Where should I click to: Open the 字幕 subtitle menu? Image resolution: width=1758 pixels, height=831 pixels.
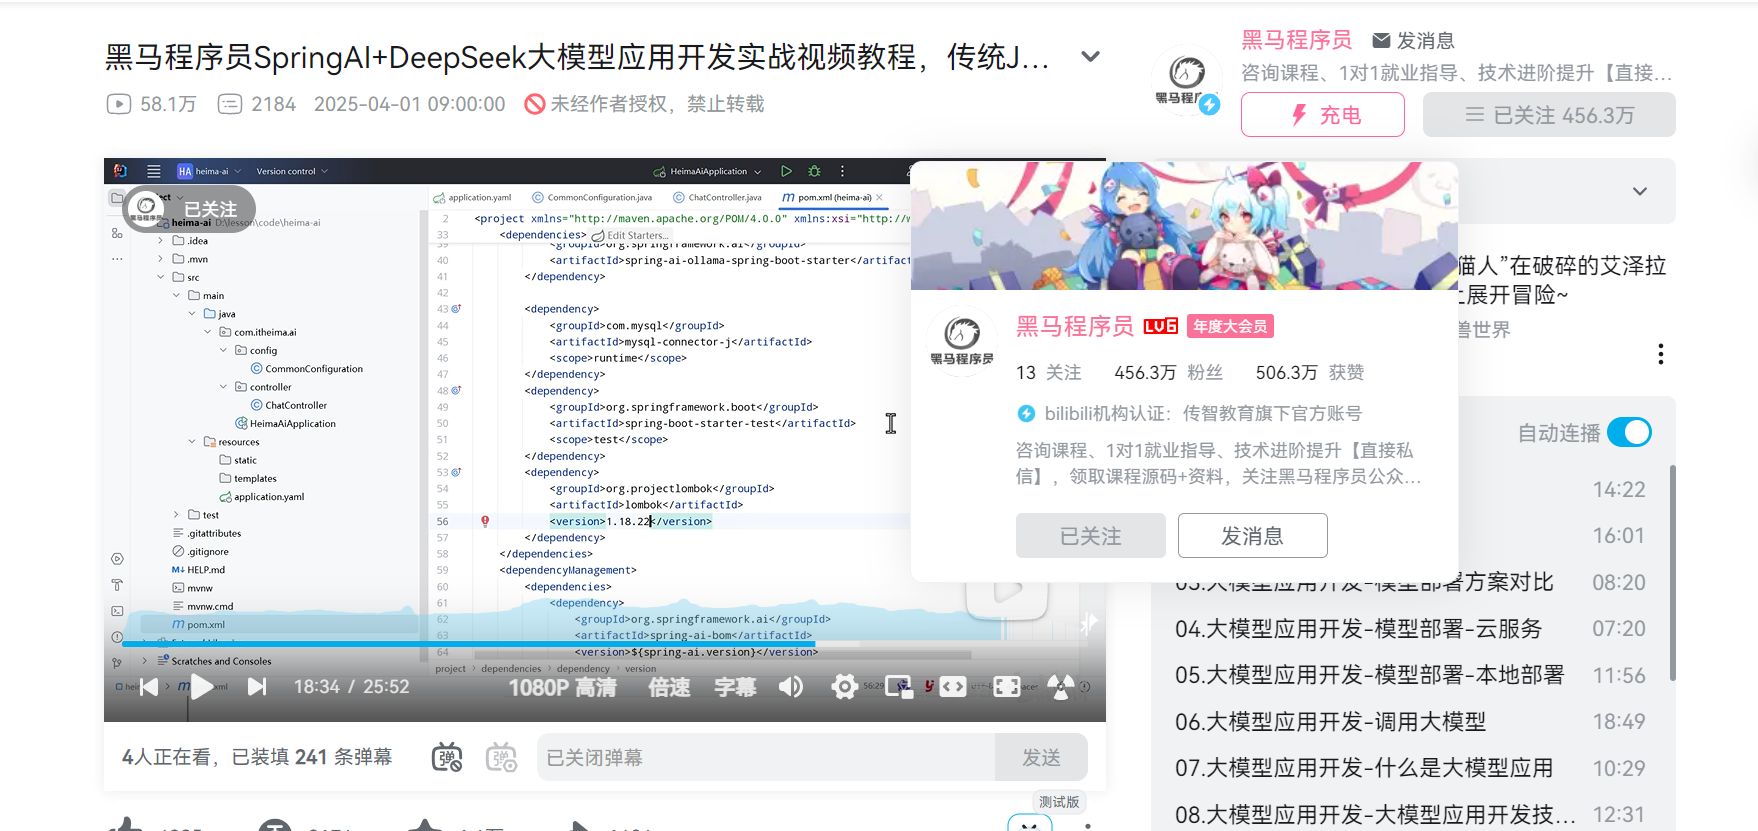pos(735,687)
